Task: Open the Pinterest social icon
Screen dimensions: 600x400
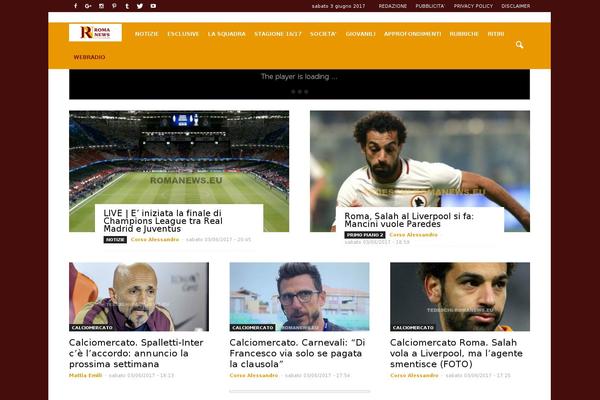Action: pos(114,6)
